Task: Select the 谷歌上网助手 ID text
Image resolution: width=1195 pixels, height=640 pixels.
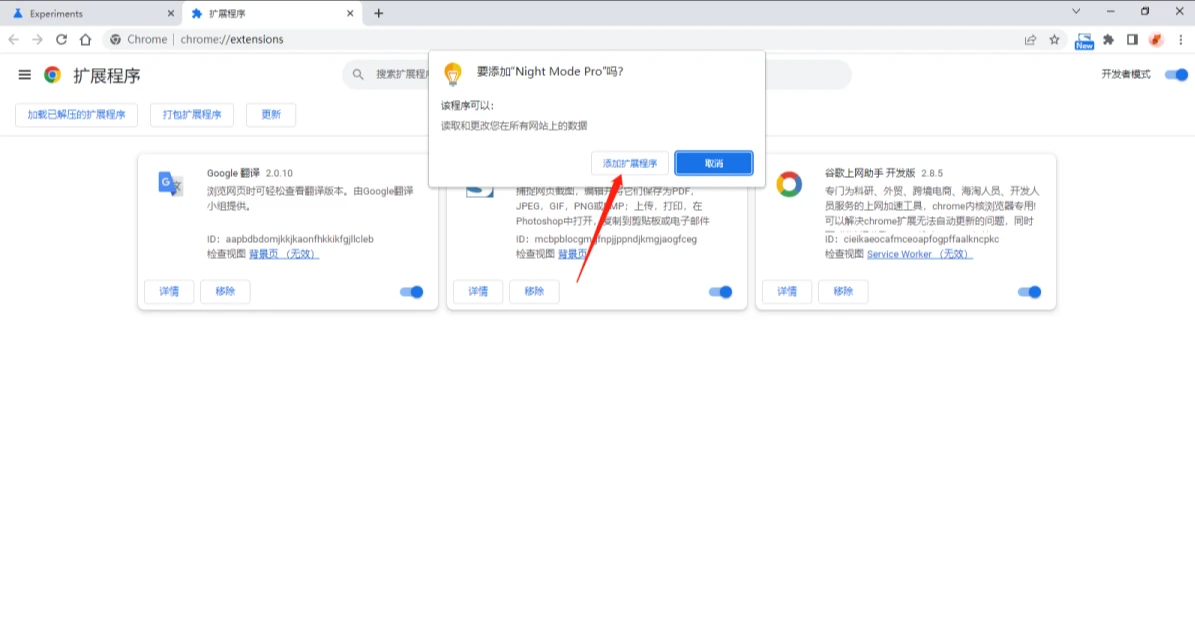Action: click(911, 239)
